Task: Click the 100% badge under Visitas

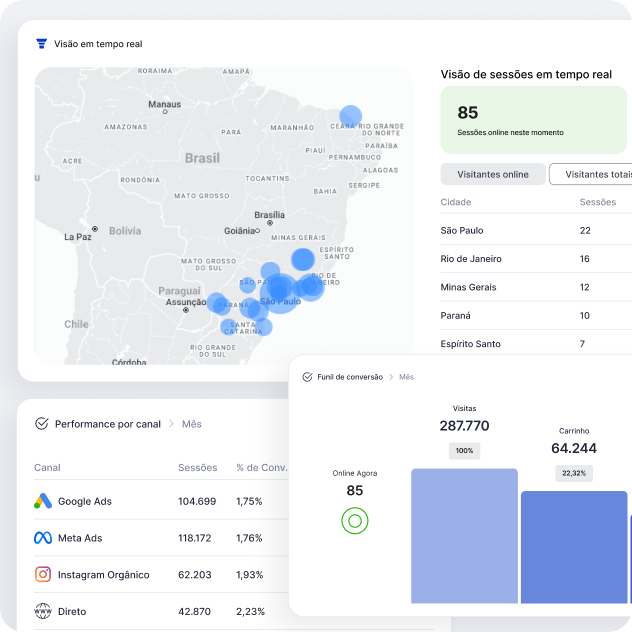Action: 464,451
